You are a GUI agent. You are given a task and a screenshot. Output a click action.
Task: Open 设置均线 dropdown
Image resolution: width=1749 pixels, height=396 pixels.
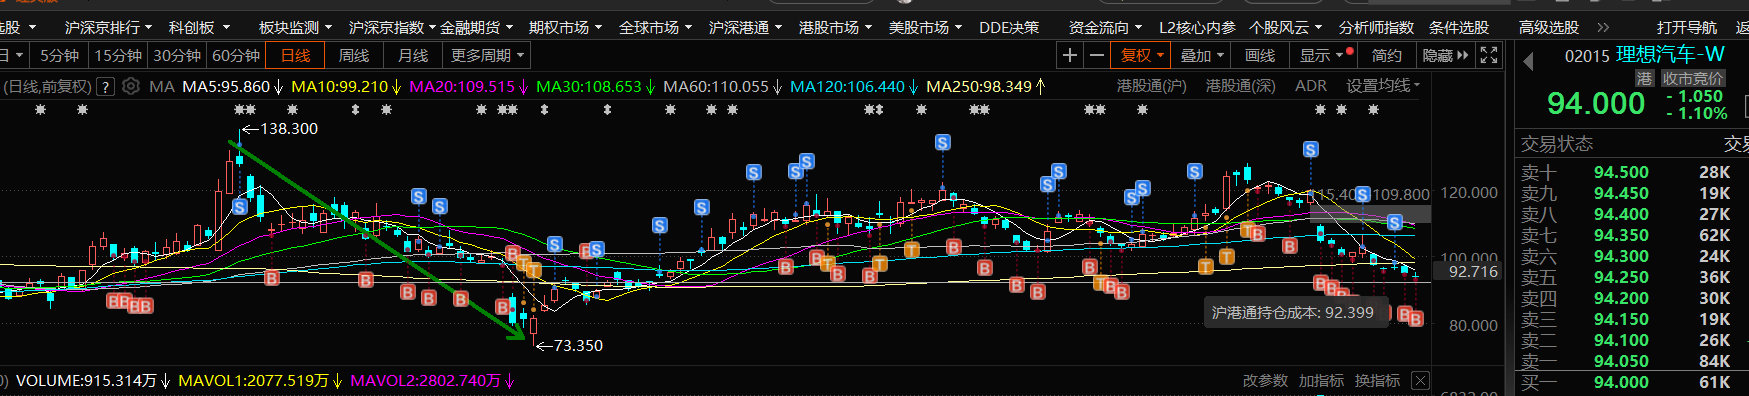tap(1383, 86)
